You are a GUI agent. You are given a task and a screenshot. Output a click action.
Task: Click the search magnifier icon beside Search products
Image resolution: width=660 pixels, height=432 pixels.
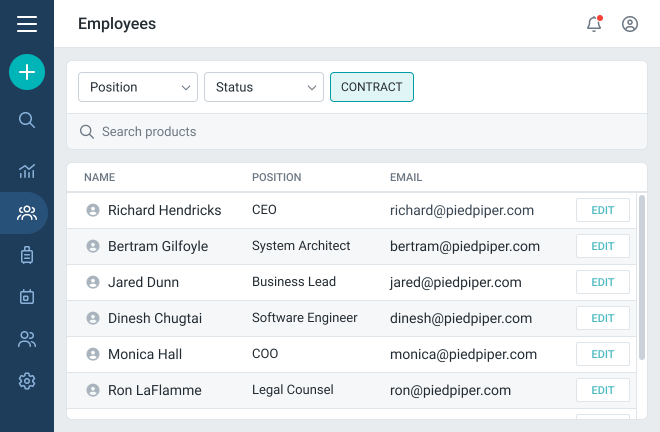click(87, 132)
